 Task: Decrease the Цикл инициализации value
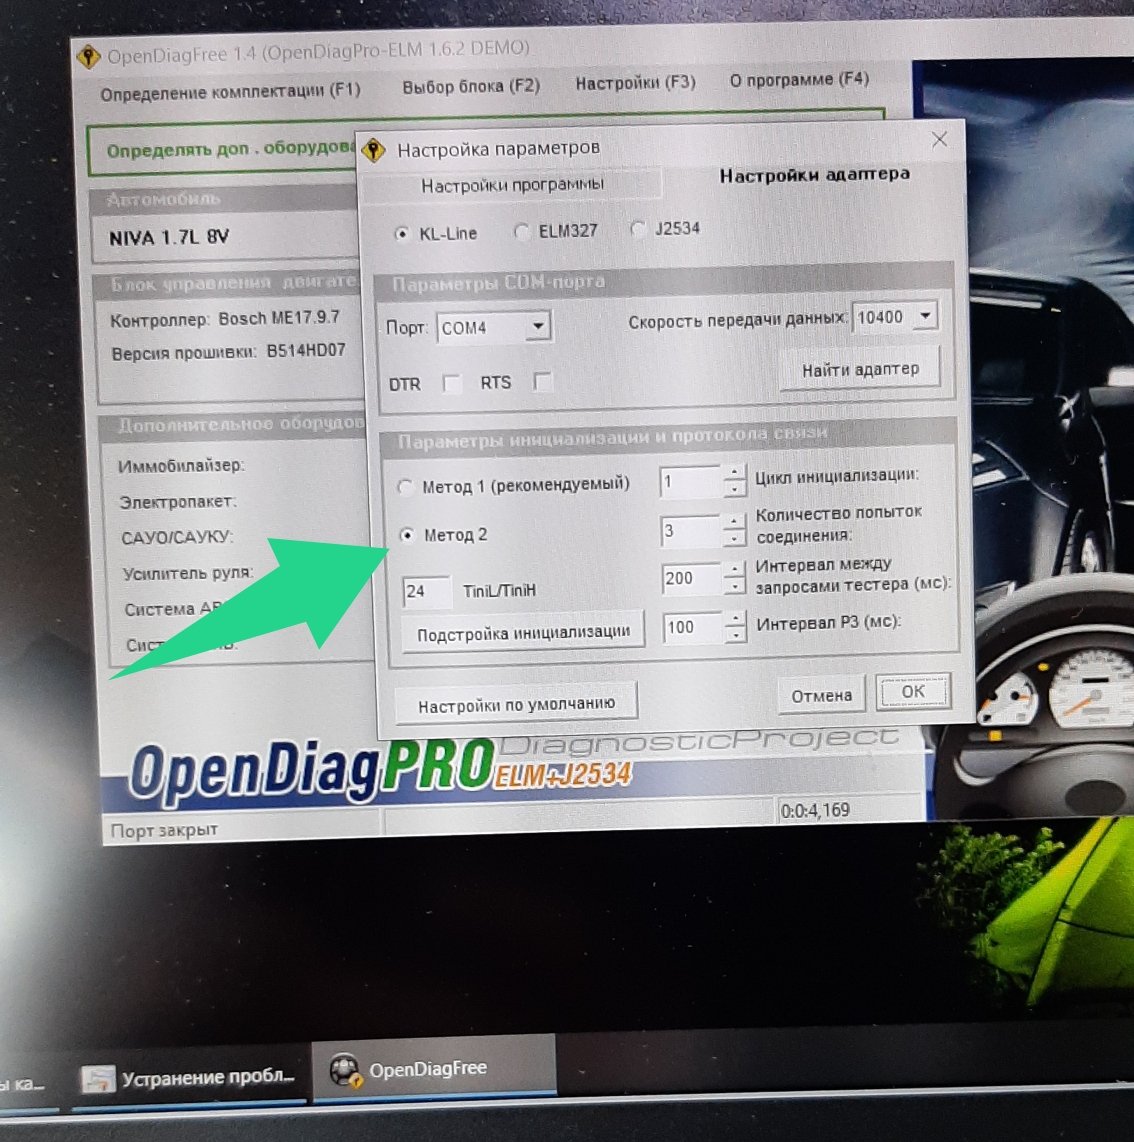click(735, 489)
